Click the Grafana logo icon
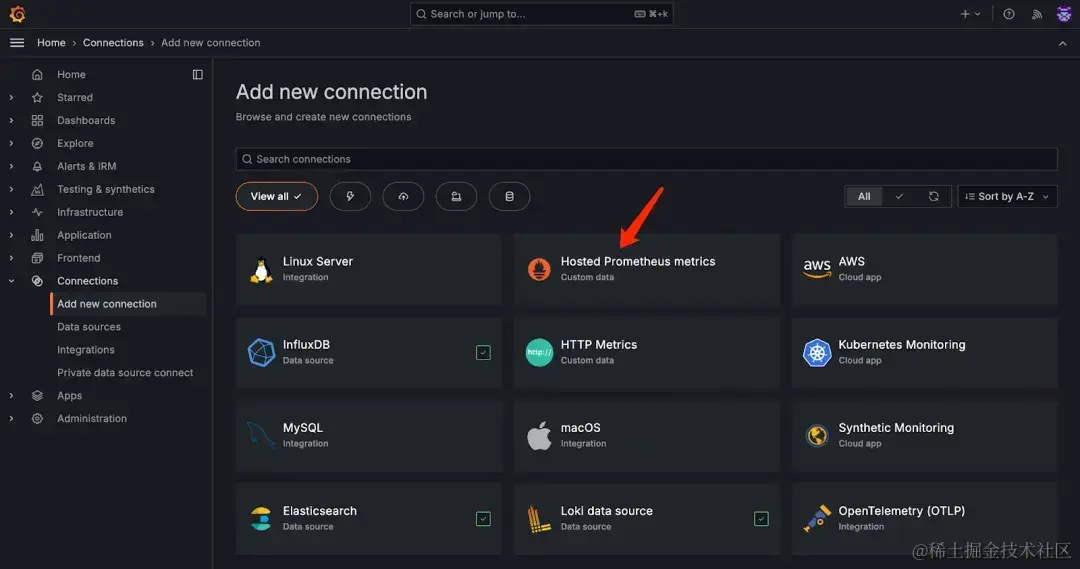Image resolution: width=1080 pixels, height=569 pixels. click(17, 14)
